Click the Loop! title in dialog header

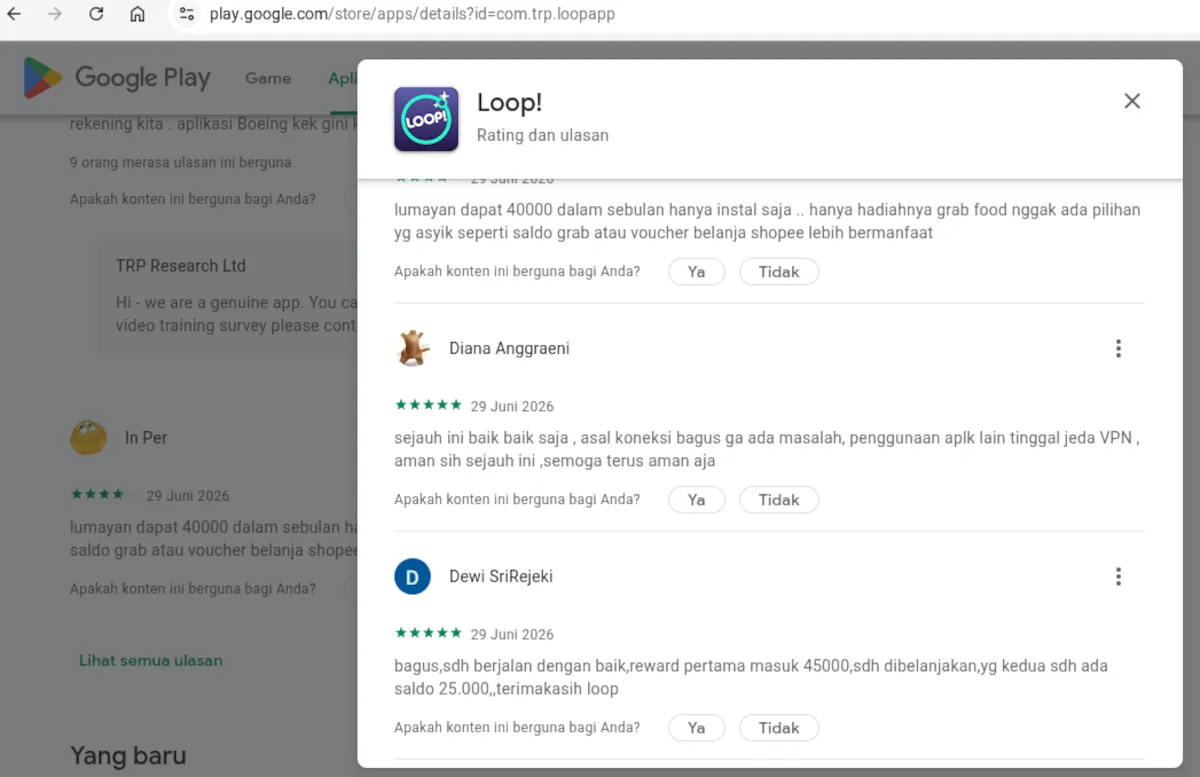click(x=509, y=103)
